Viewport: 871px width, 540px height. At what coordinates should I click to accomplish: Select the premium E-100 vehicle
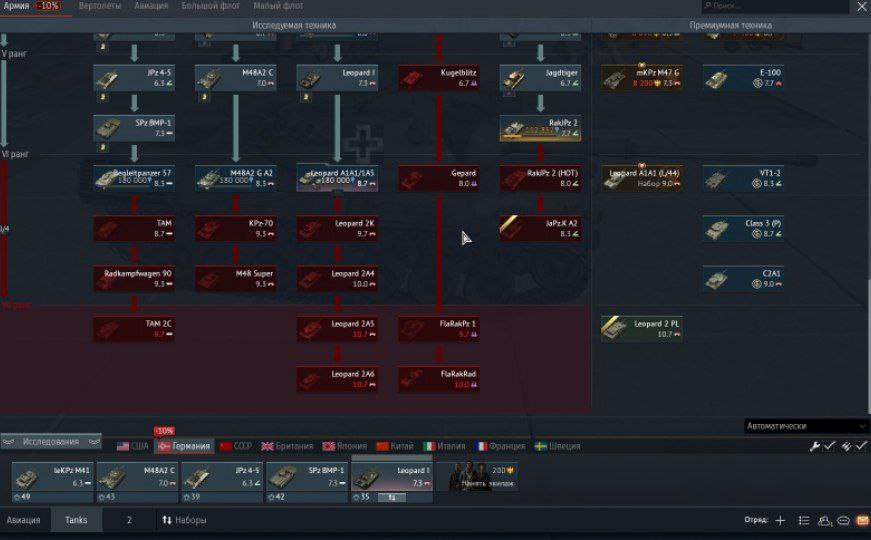coord(744,78)
